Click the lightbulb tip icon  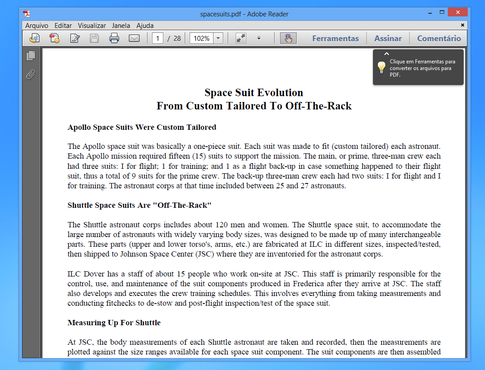pyautogui.click(x=381, y=67)
